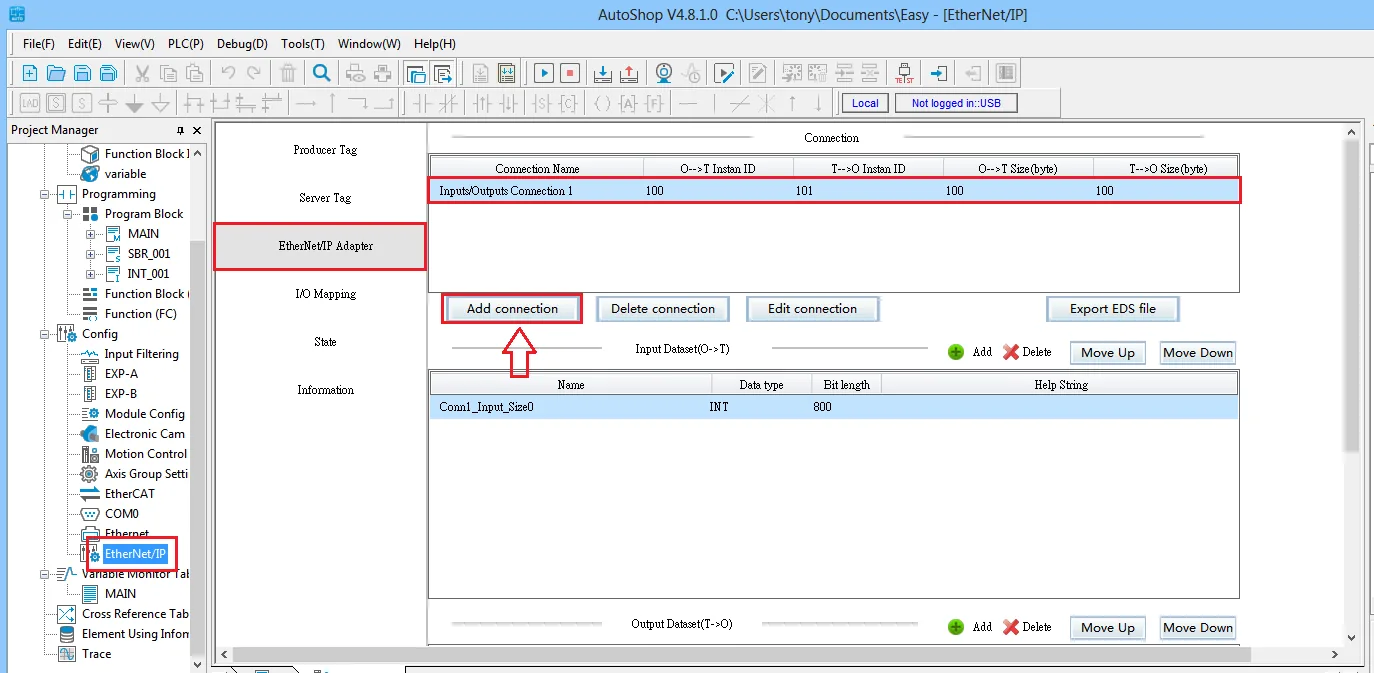Expand the INT_001 node
1374x673 pixels.
91,274
